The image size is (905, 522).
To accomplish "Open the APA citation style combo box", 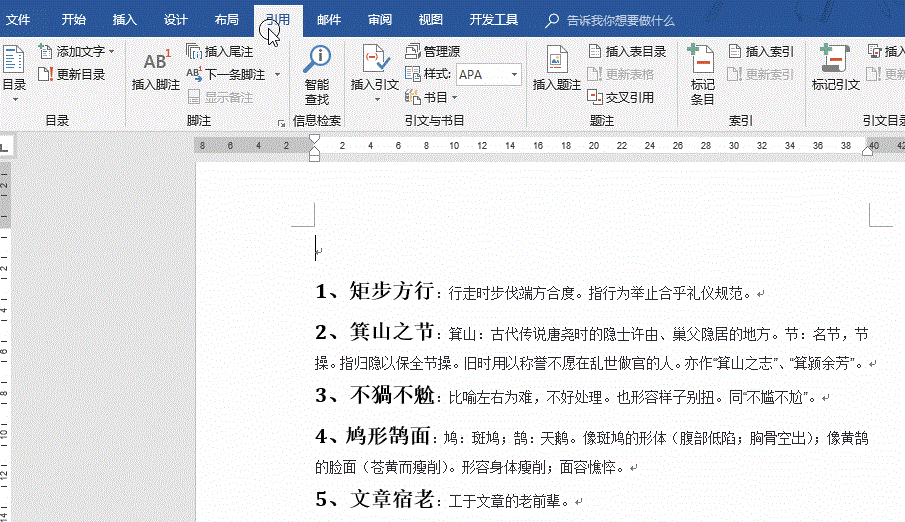I will coord(489,74).
